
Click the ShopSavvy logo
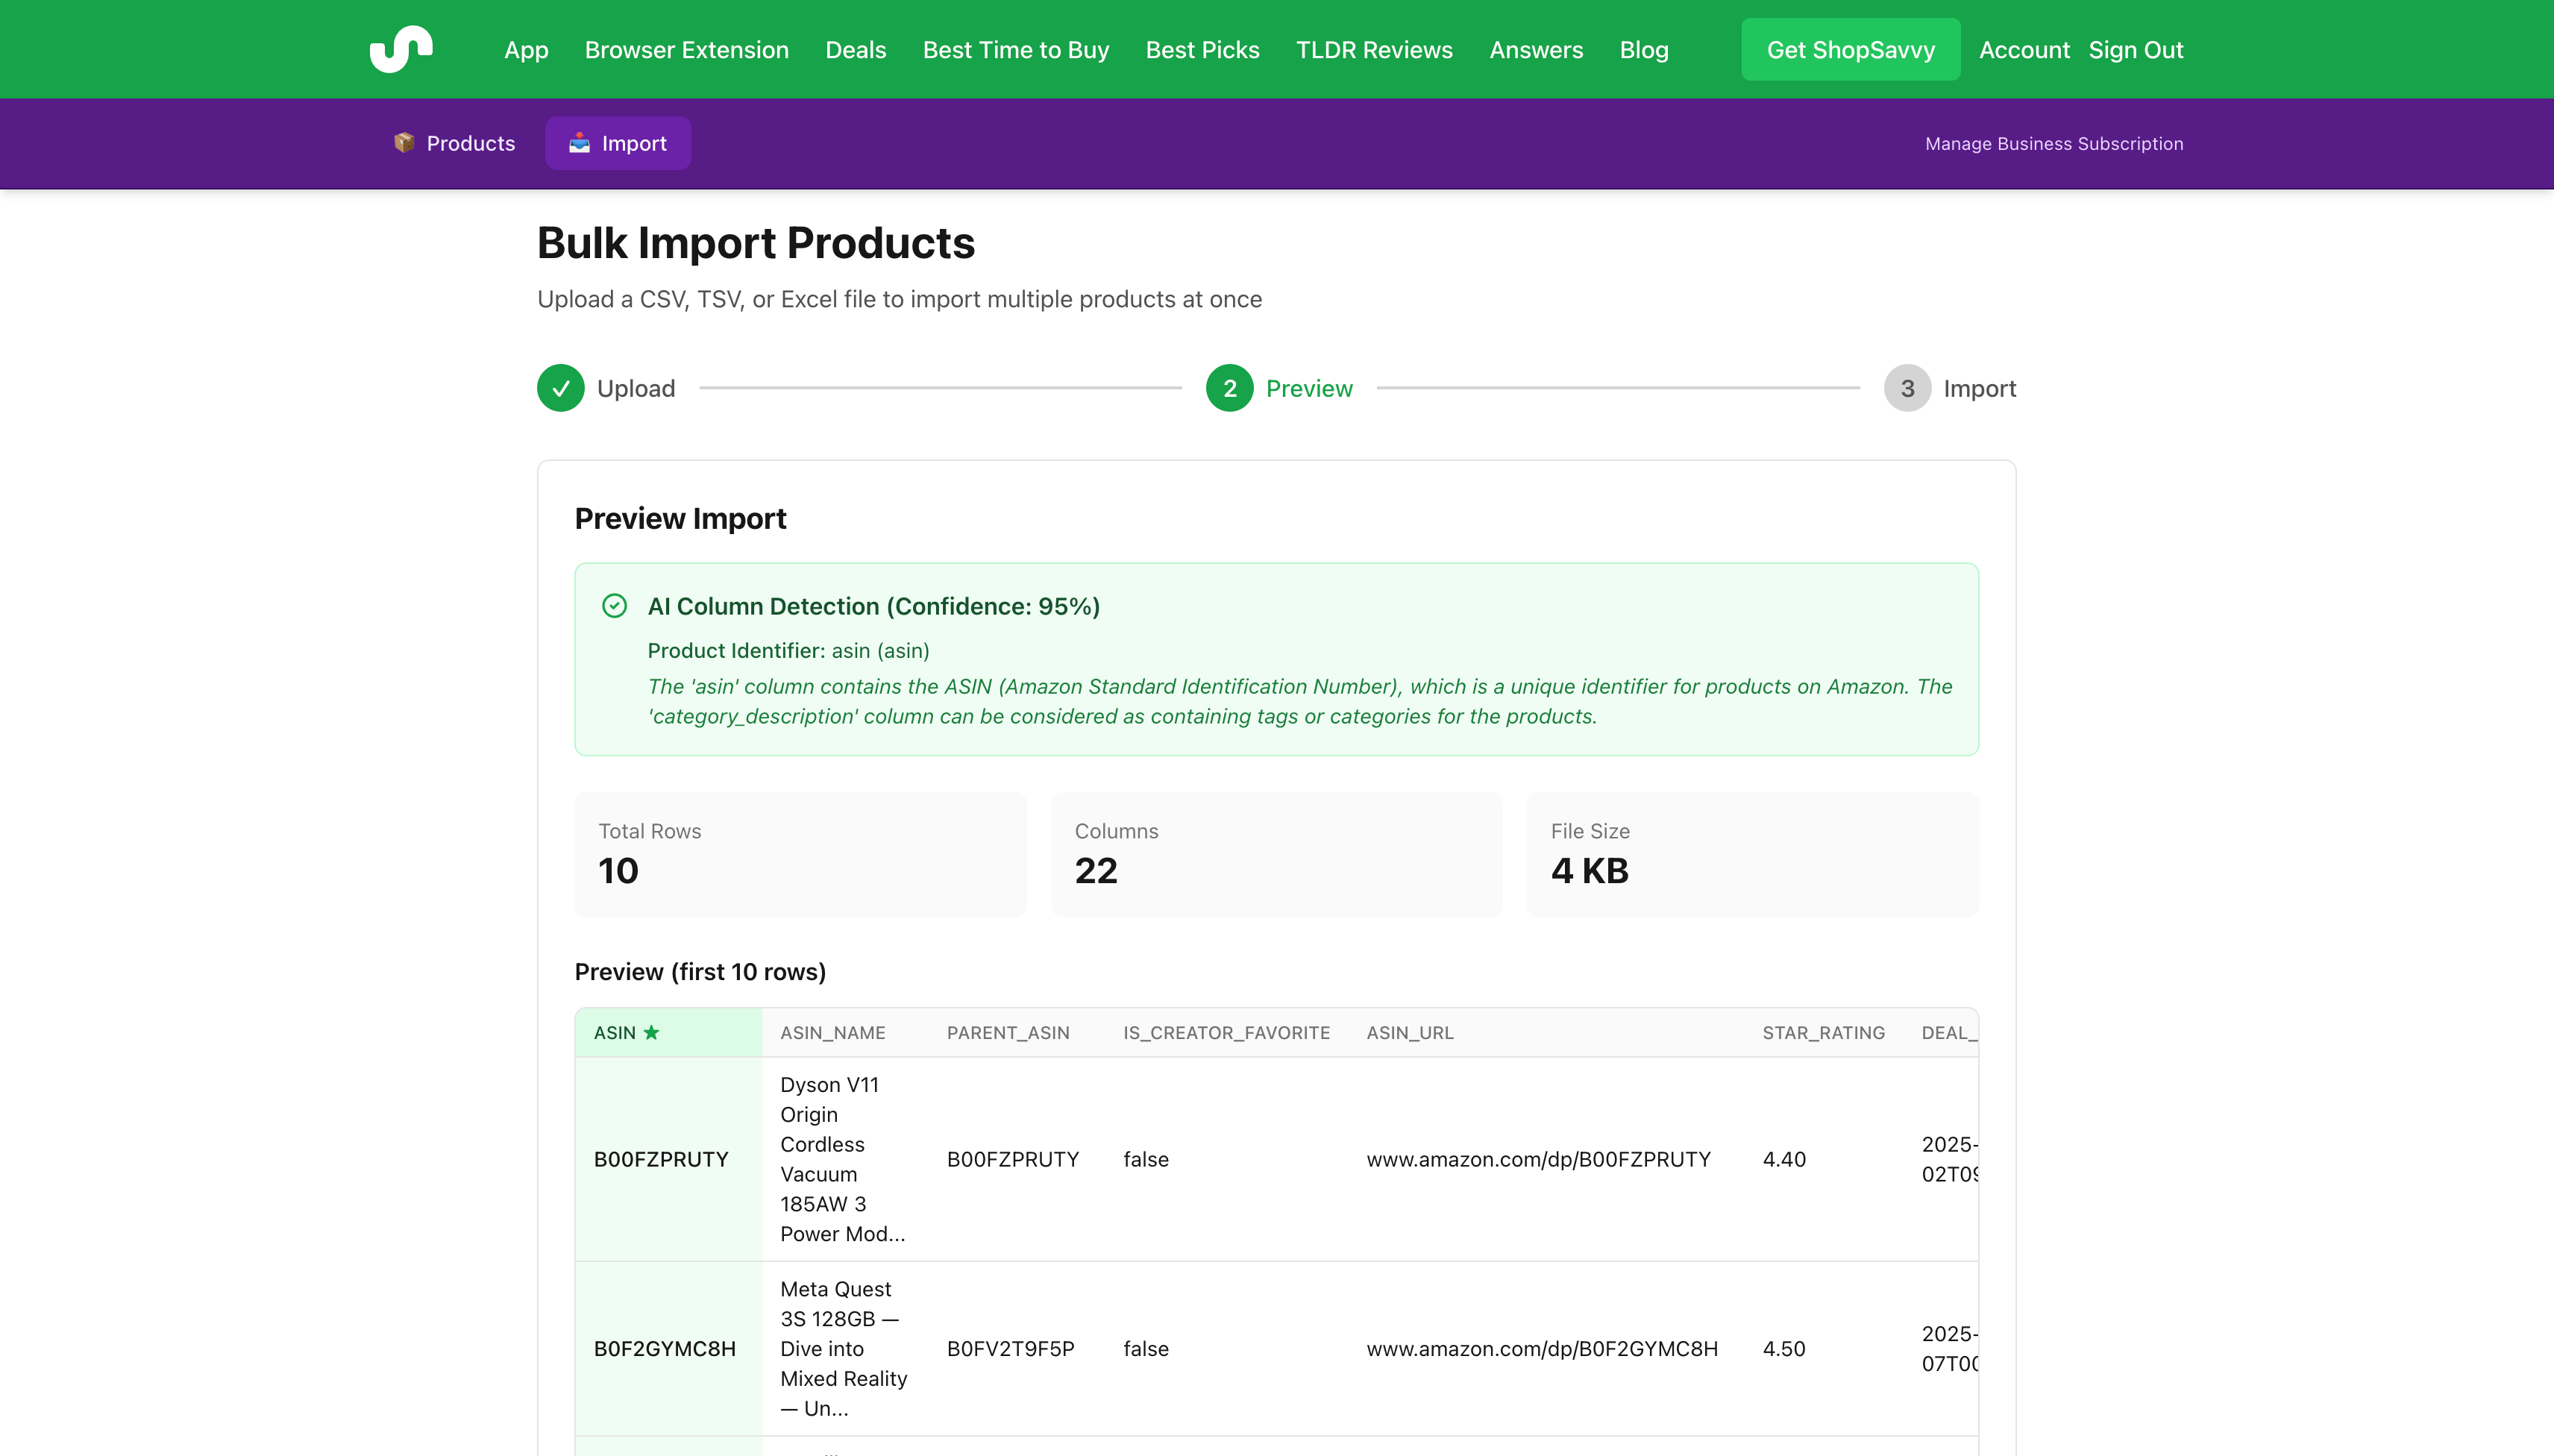point(401,48)
